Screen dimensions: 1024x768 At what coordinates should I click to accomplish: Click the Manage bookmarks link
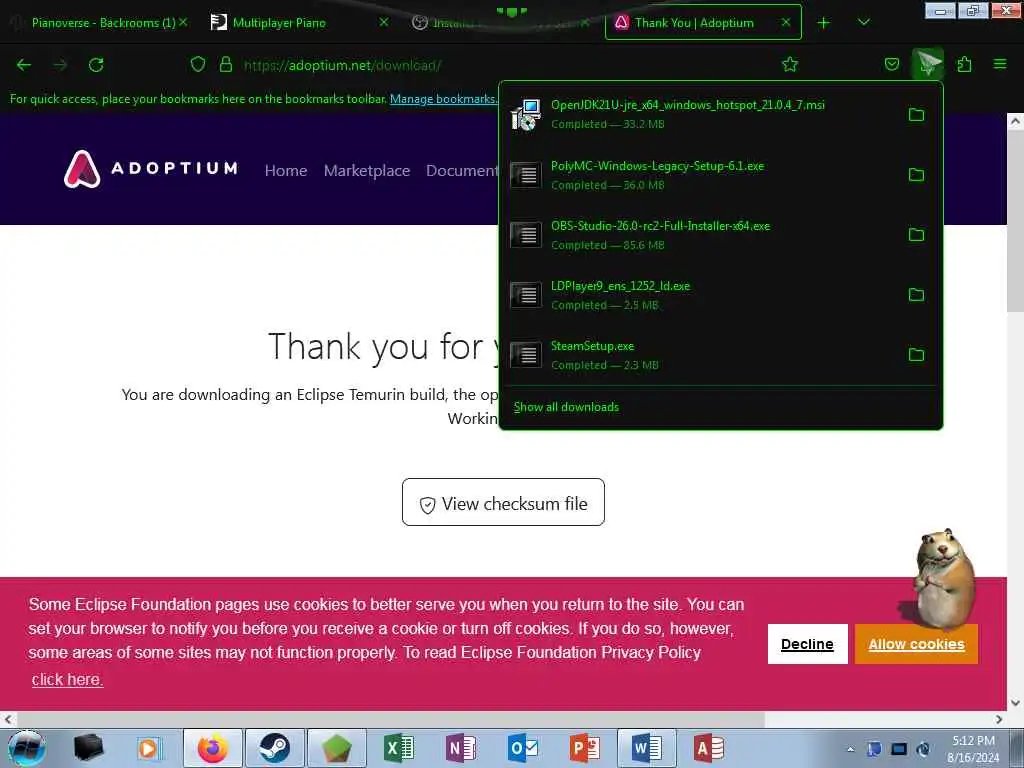coord(443,99)
